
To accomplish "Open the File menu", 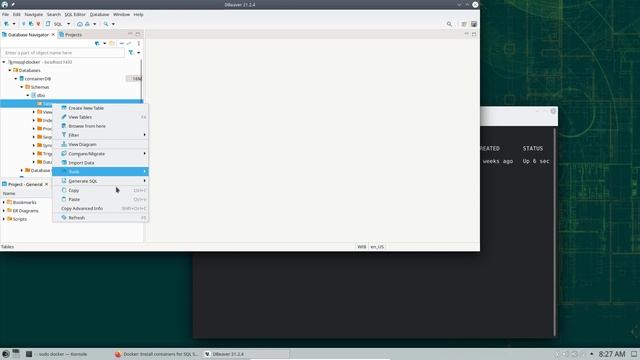I will click(6, 14).
